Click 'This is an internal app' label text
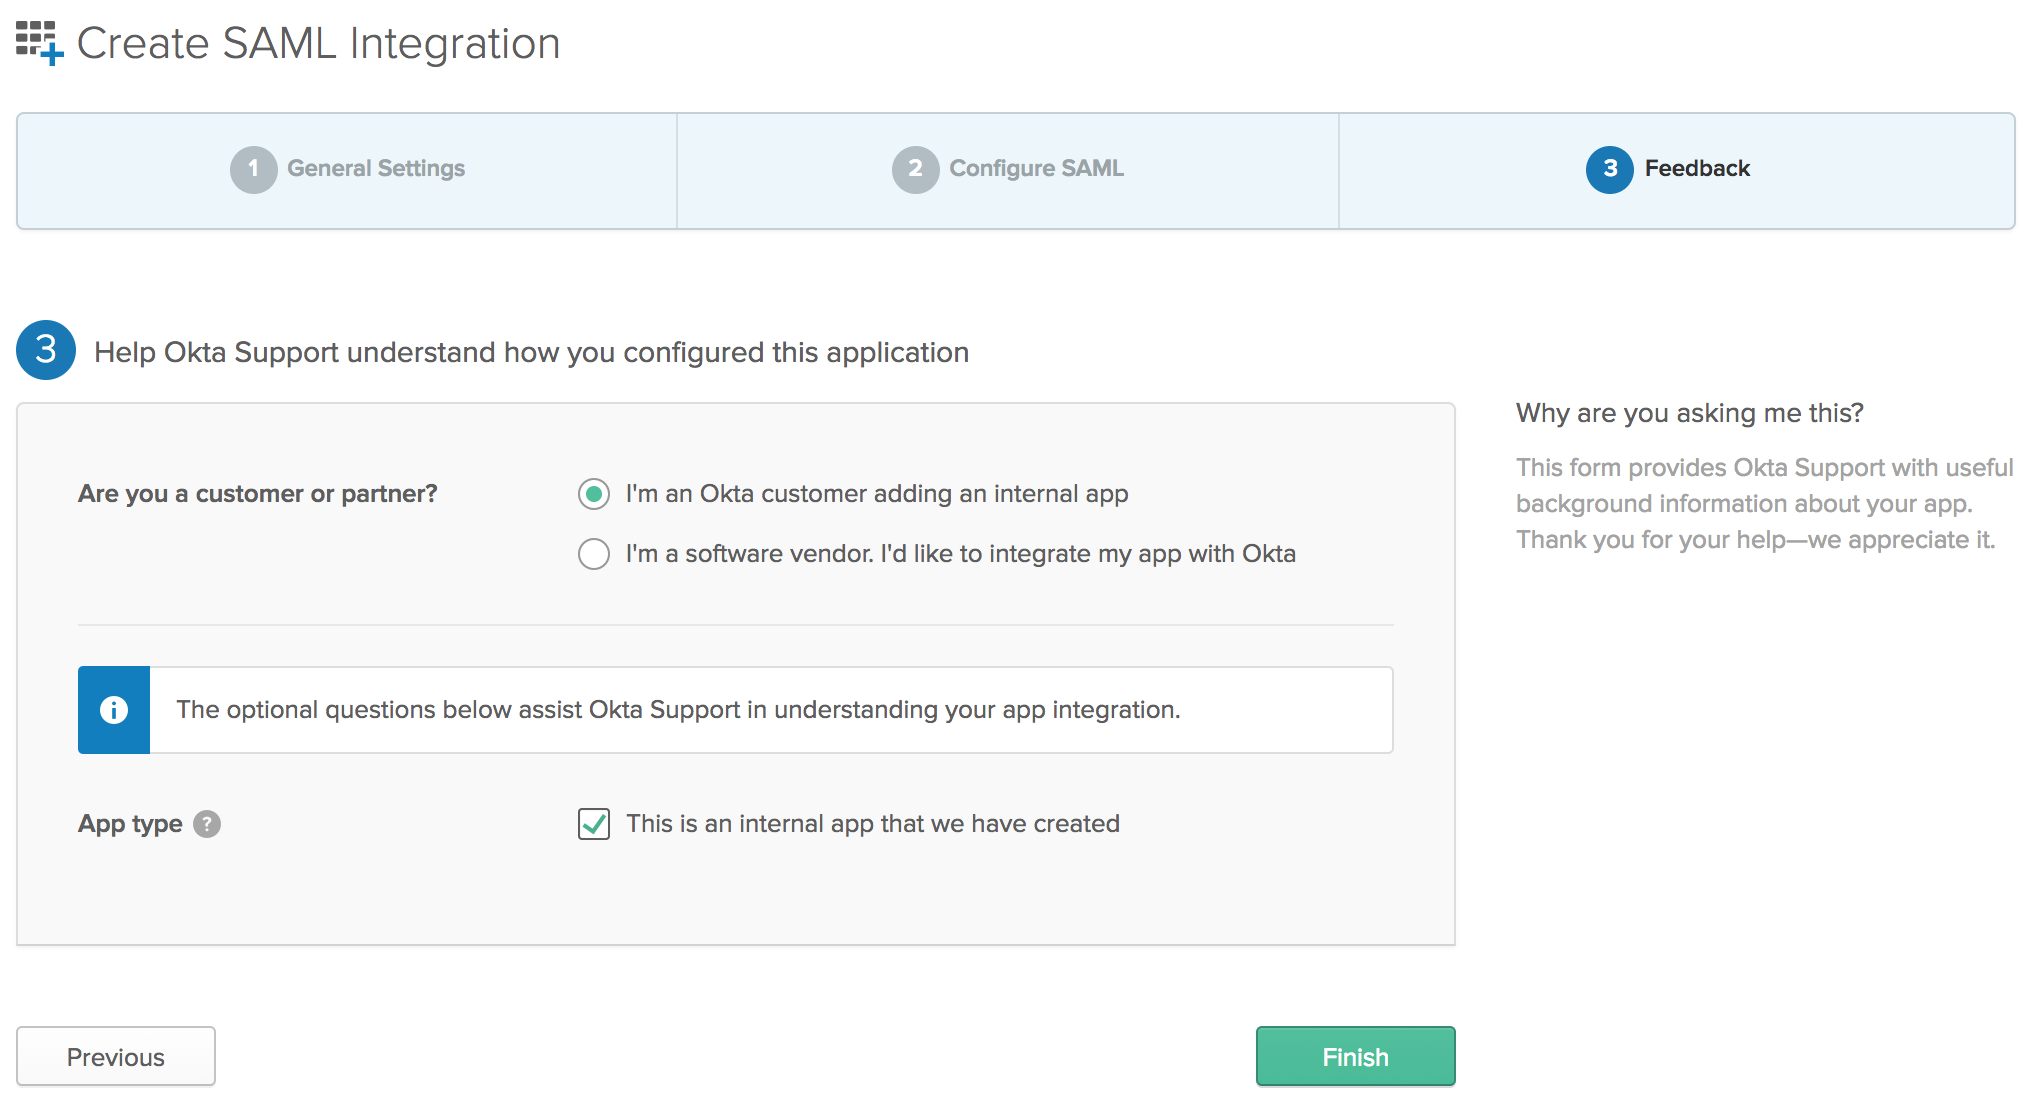 [x=873, y=824]
